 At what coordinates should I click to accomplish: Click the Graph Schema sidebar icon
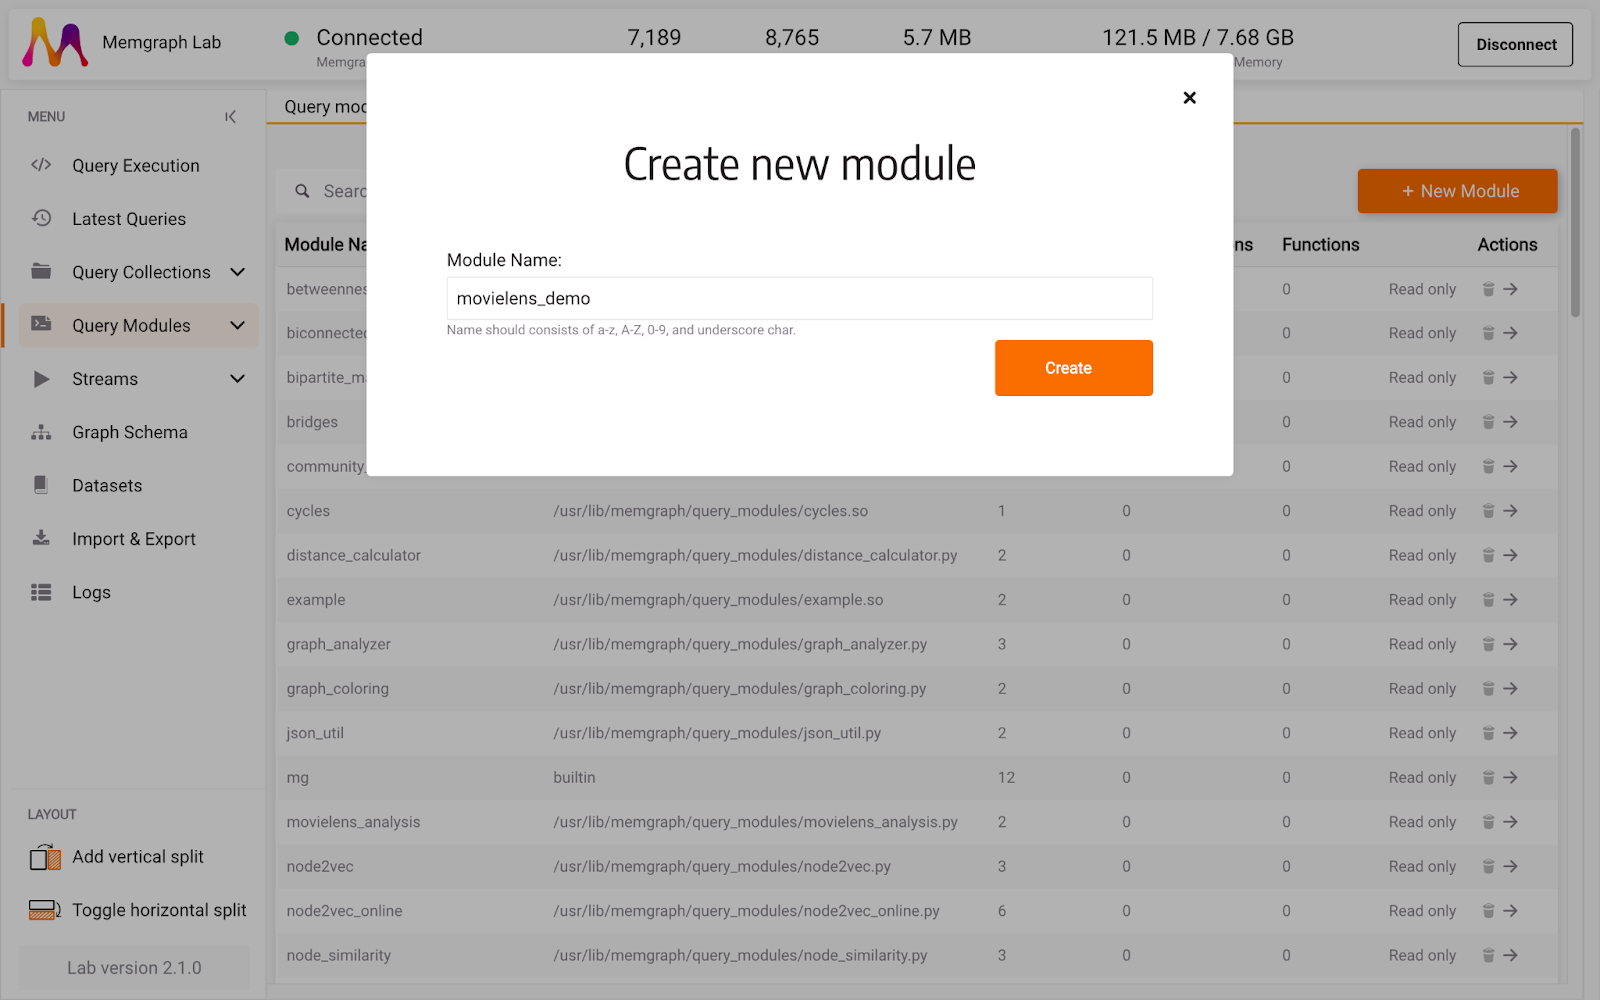pos(41,432)
